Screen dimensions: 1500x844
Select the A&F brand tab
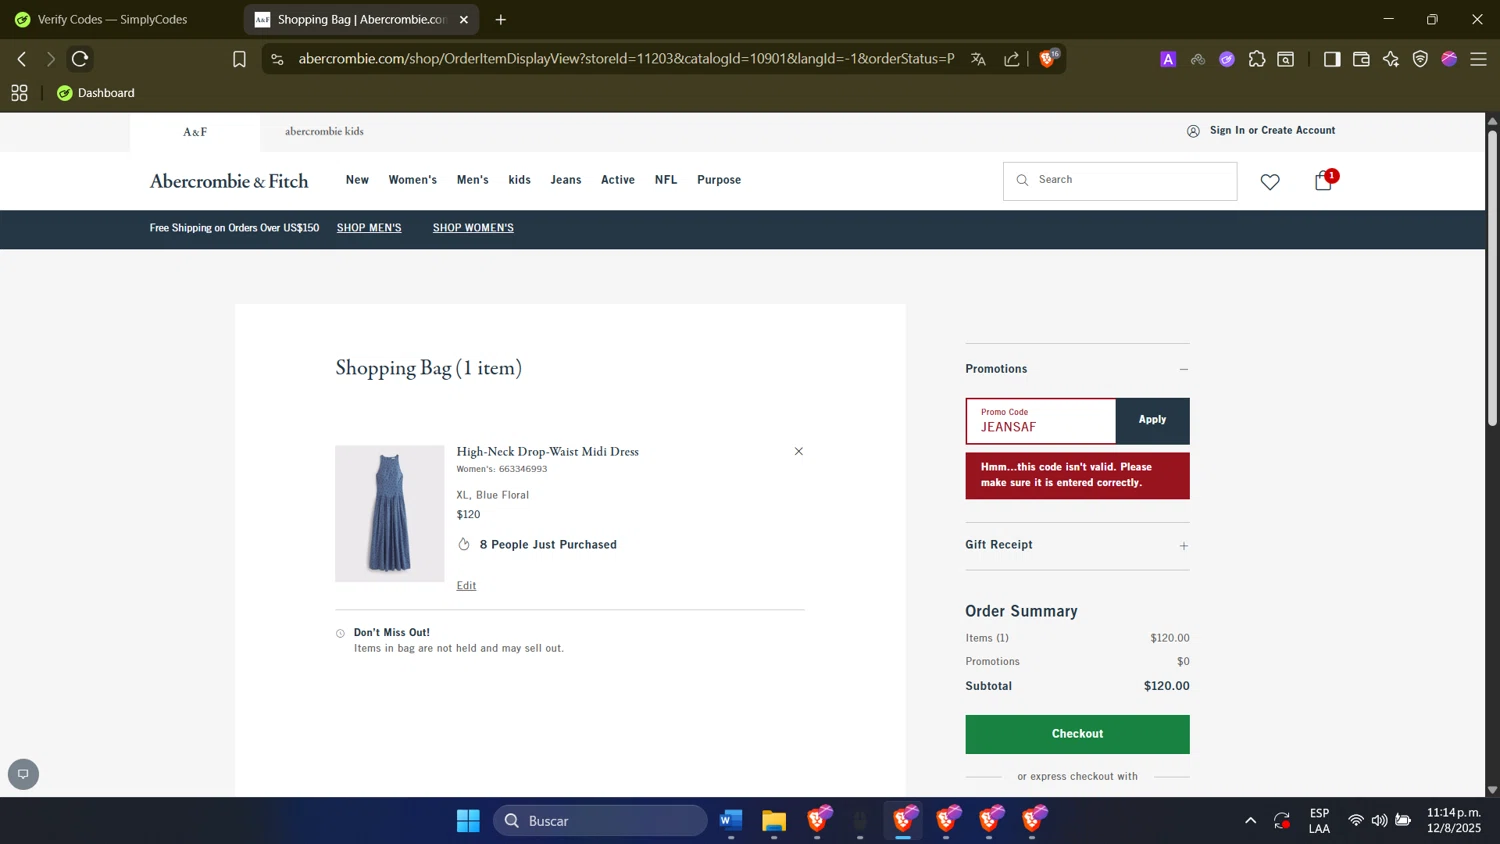195,132
